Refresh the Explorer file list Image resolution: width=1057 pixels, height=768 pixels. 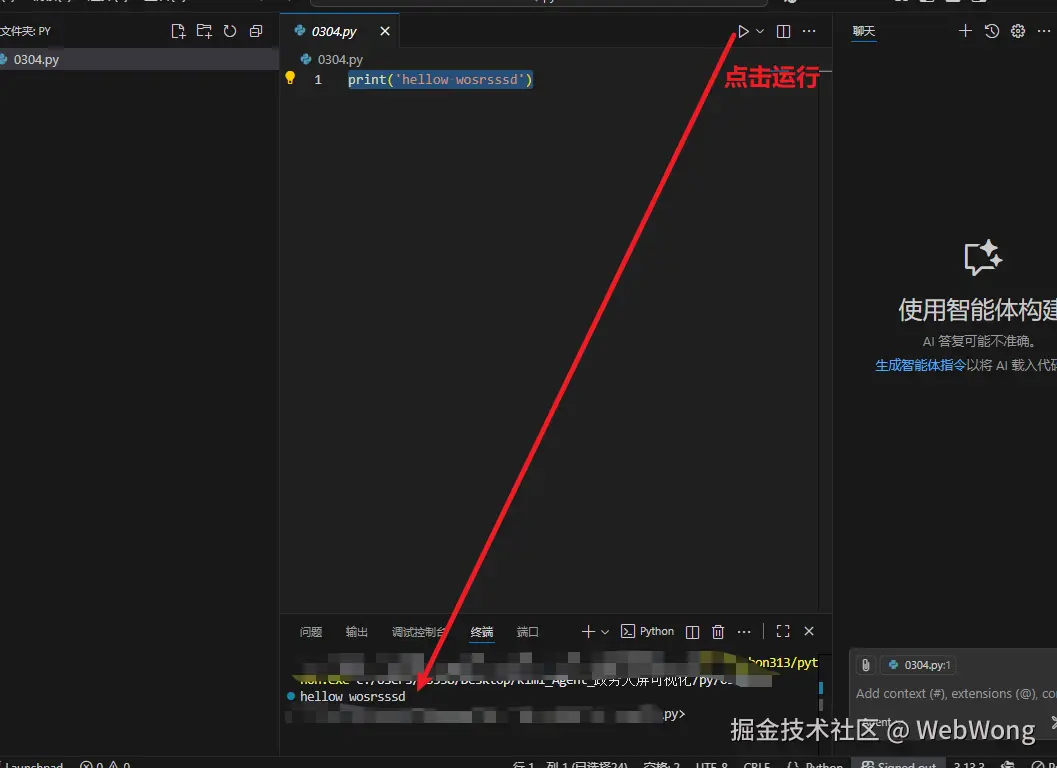(x=228, y=31)
